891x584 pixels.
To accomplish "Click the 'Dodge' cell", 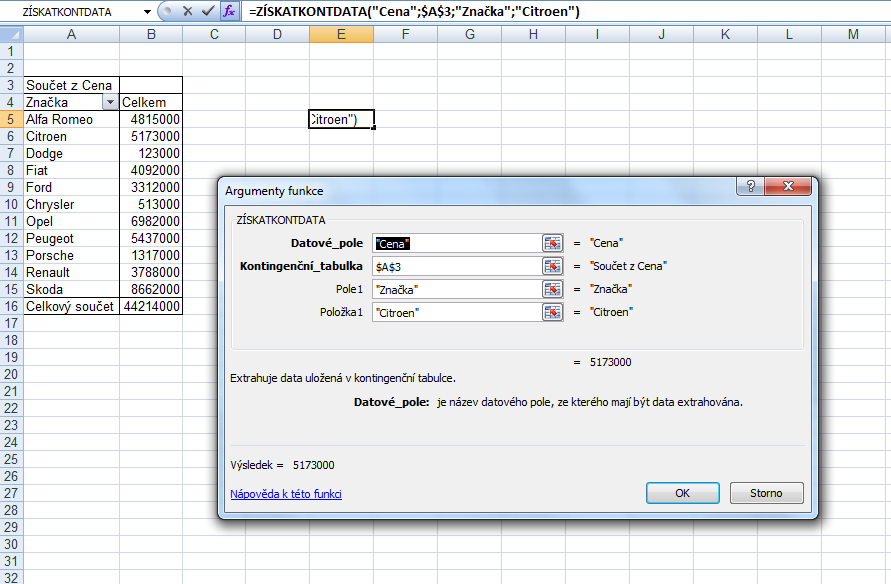I will (72, 153).
